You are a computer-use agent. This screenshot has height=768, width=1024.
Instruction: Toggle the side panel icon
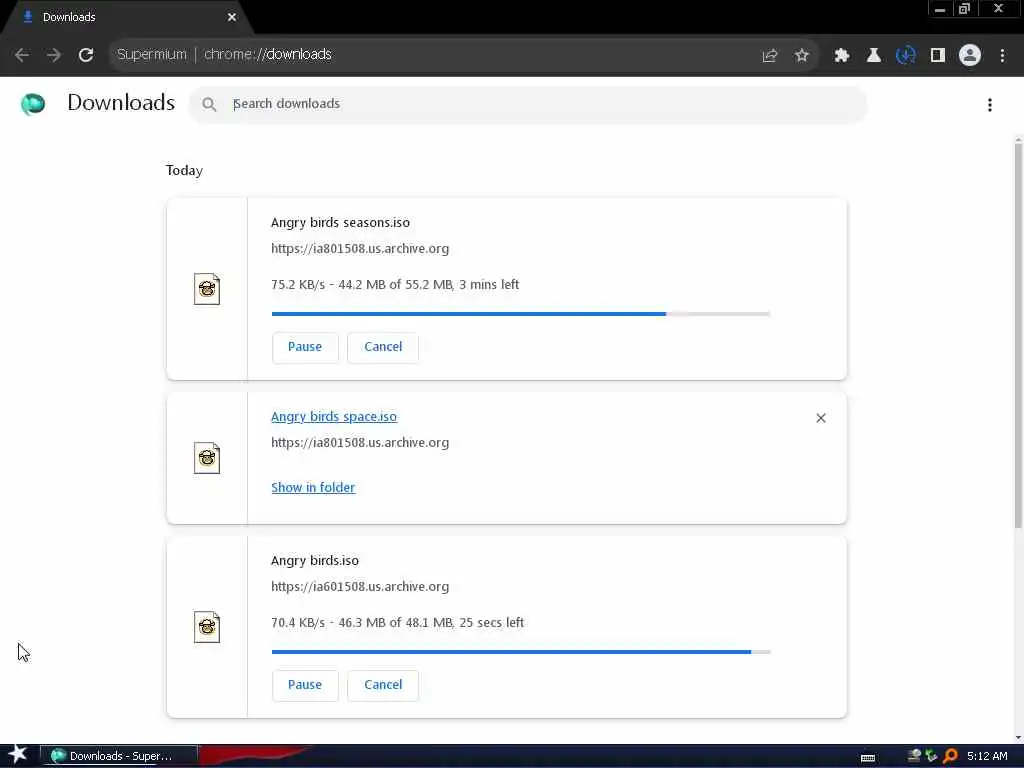tap(938, 56)
